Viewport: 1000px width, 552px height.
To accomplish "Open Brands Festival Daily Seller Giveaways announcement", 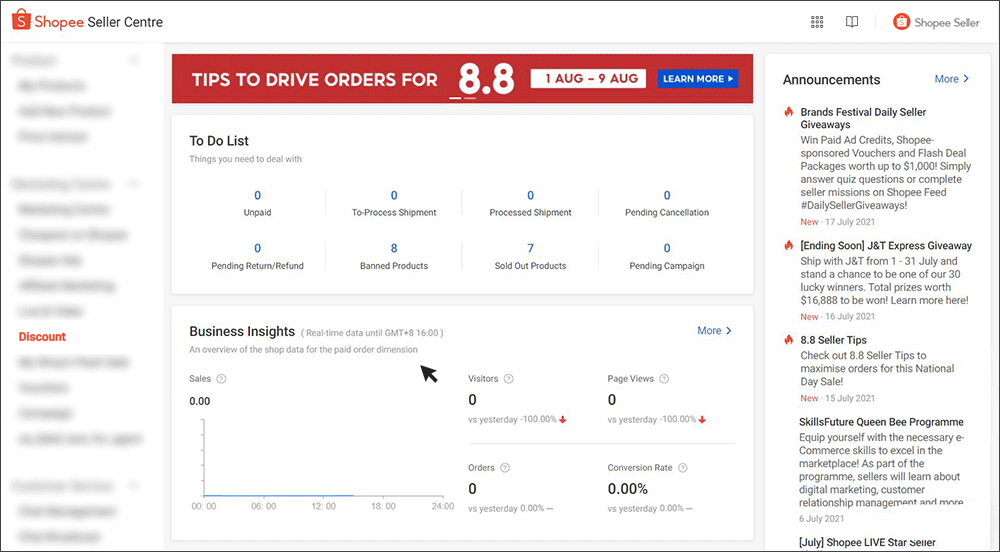I will (863, 118).
